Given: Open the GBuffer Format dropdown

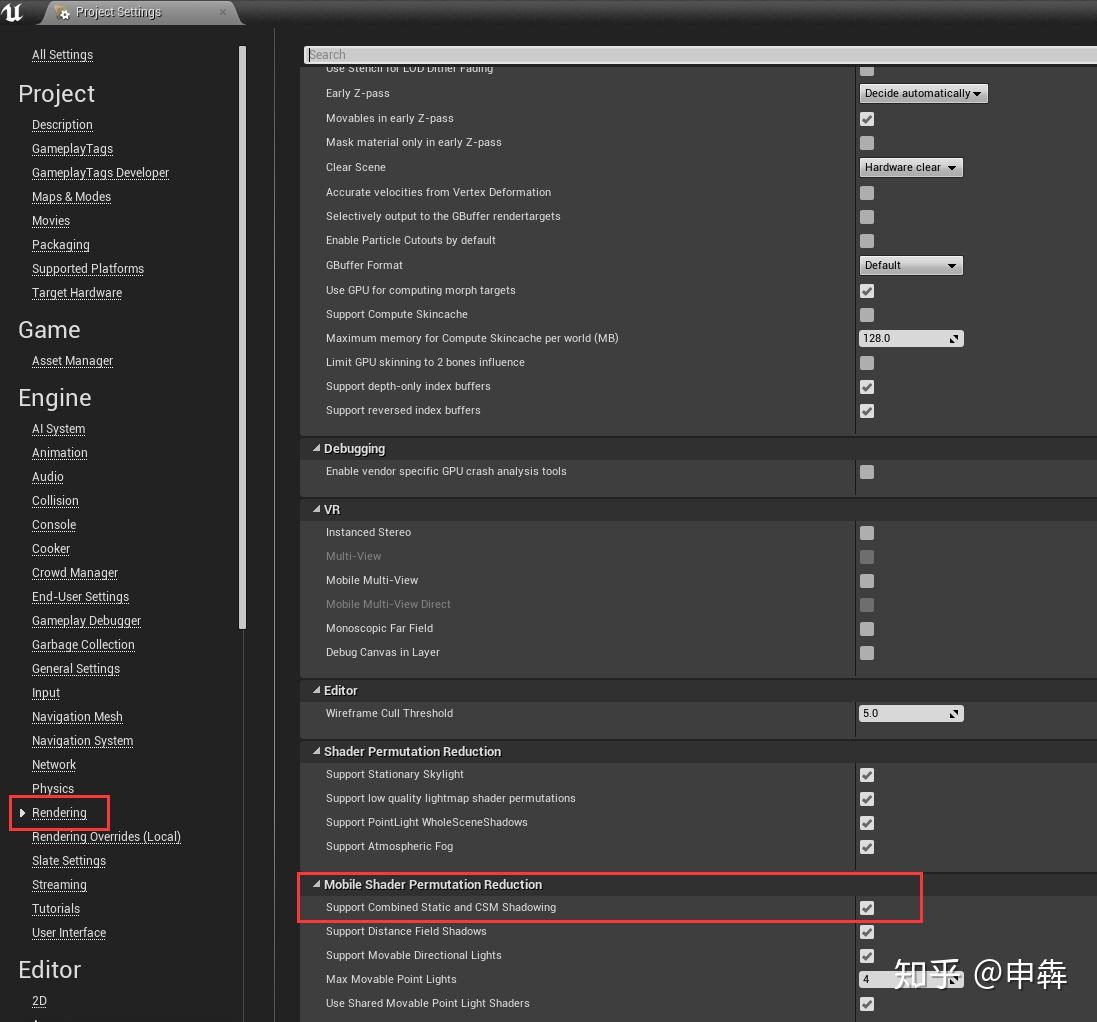Looking at the screenshot, I should point(910,265).
